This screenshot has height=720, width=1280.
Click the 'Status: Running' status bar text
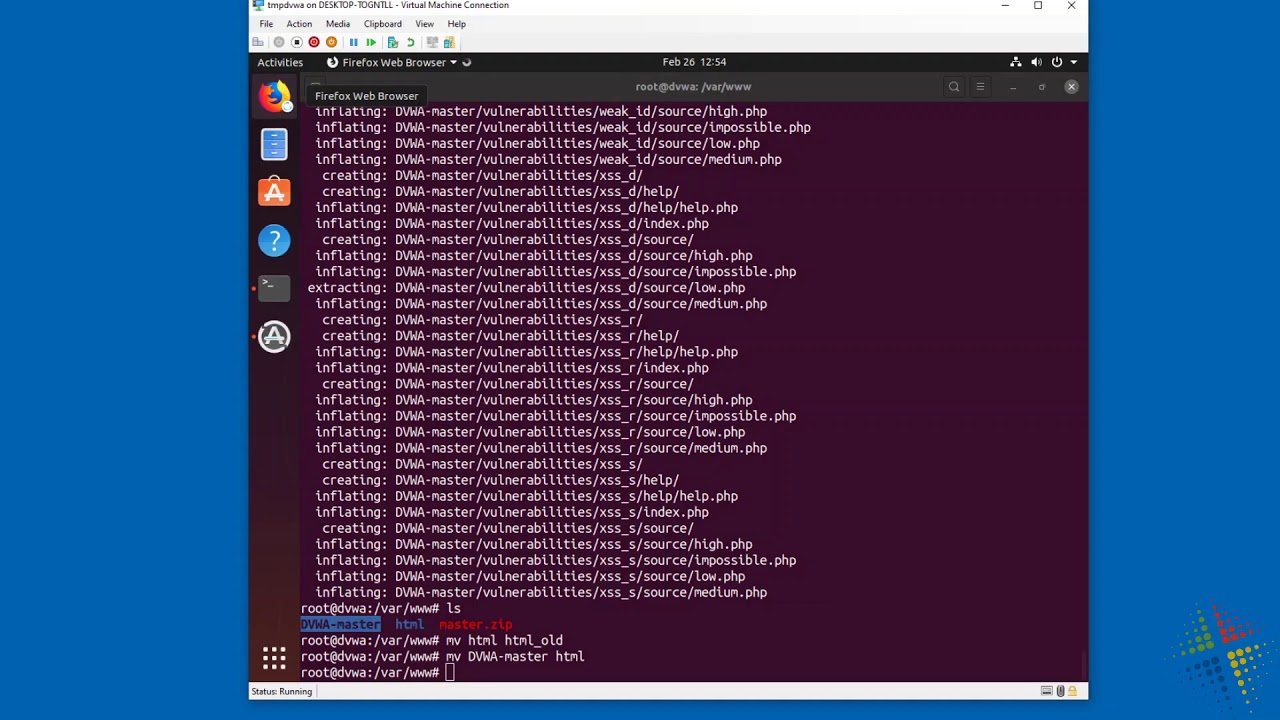point(282,691)
